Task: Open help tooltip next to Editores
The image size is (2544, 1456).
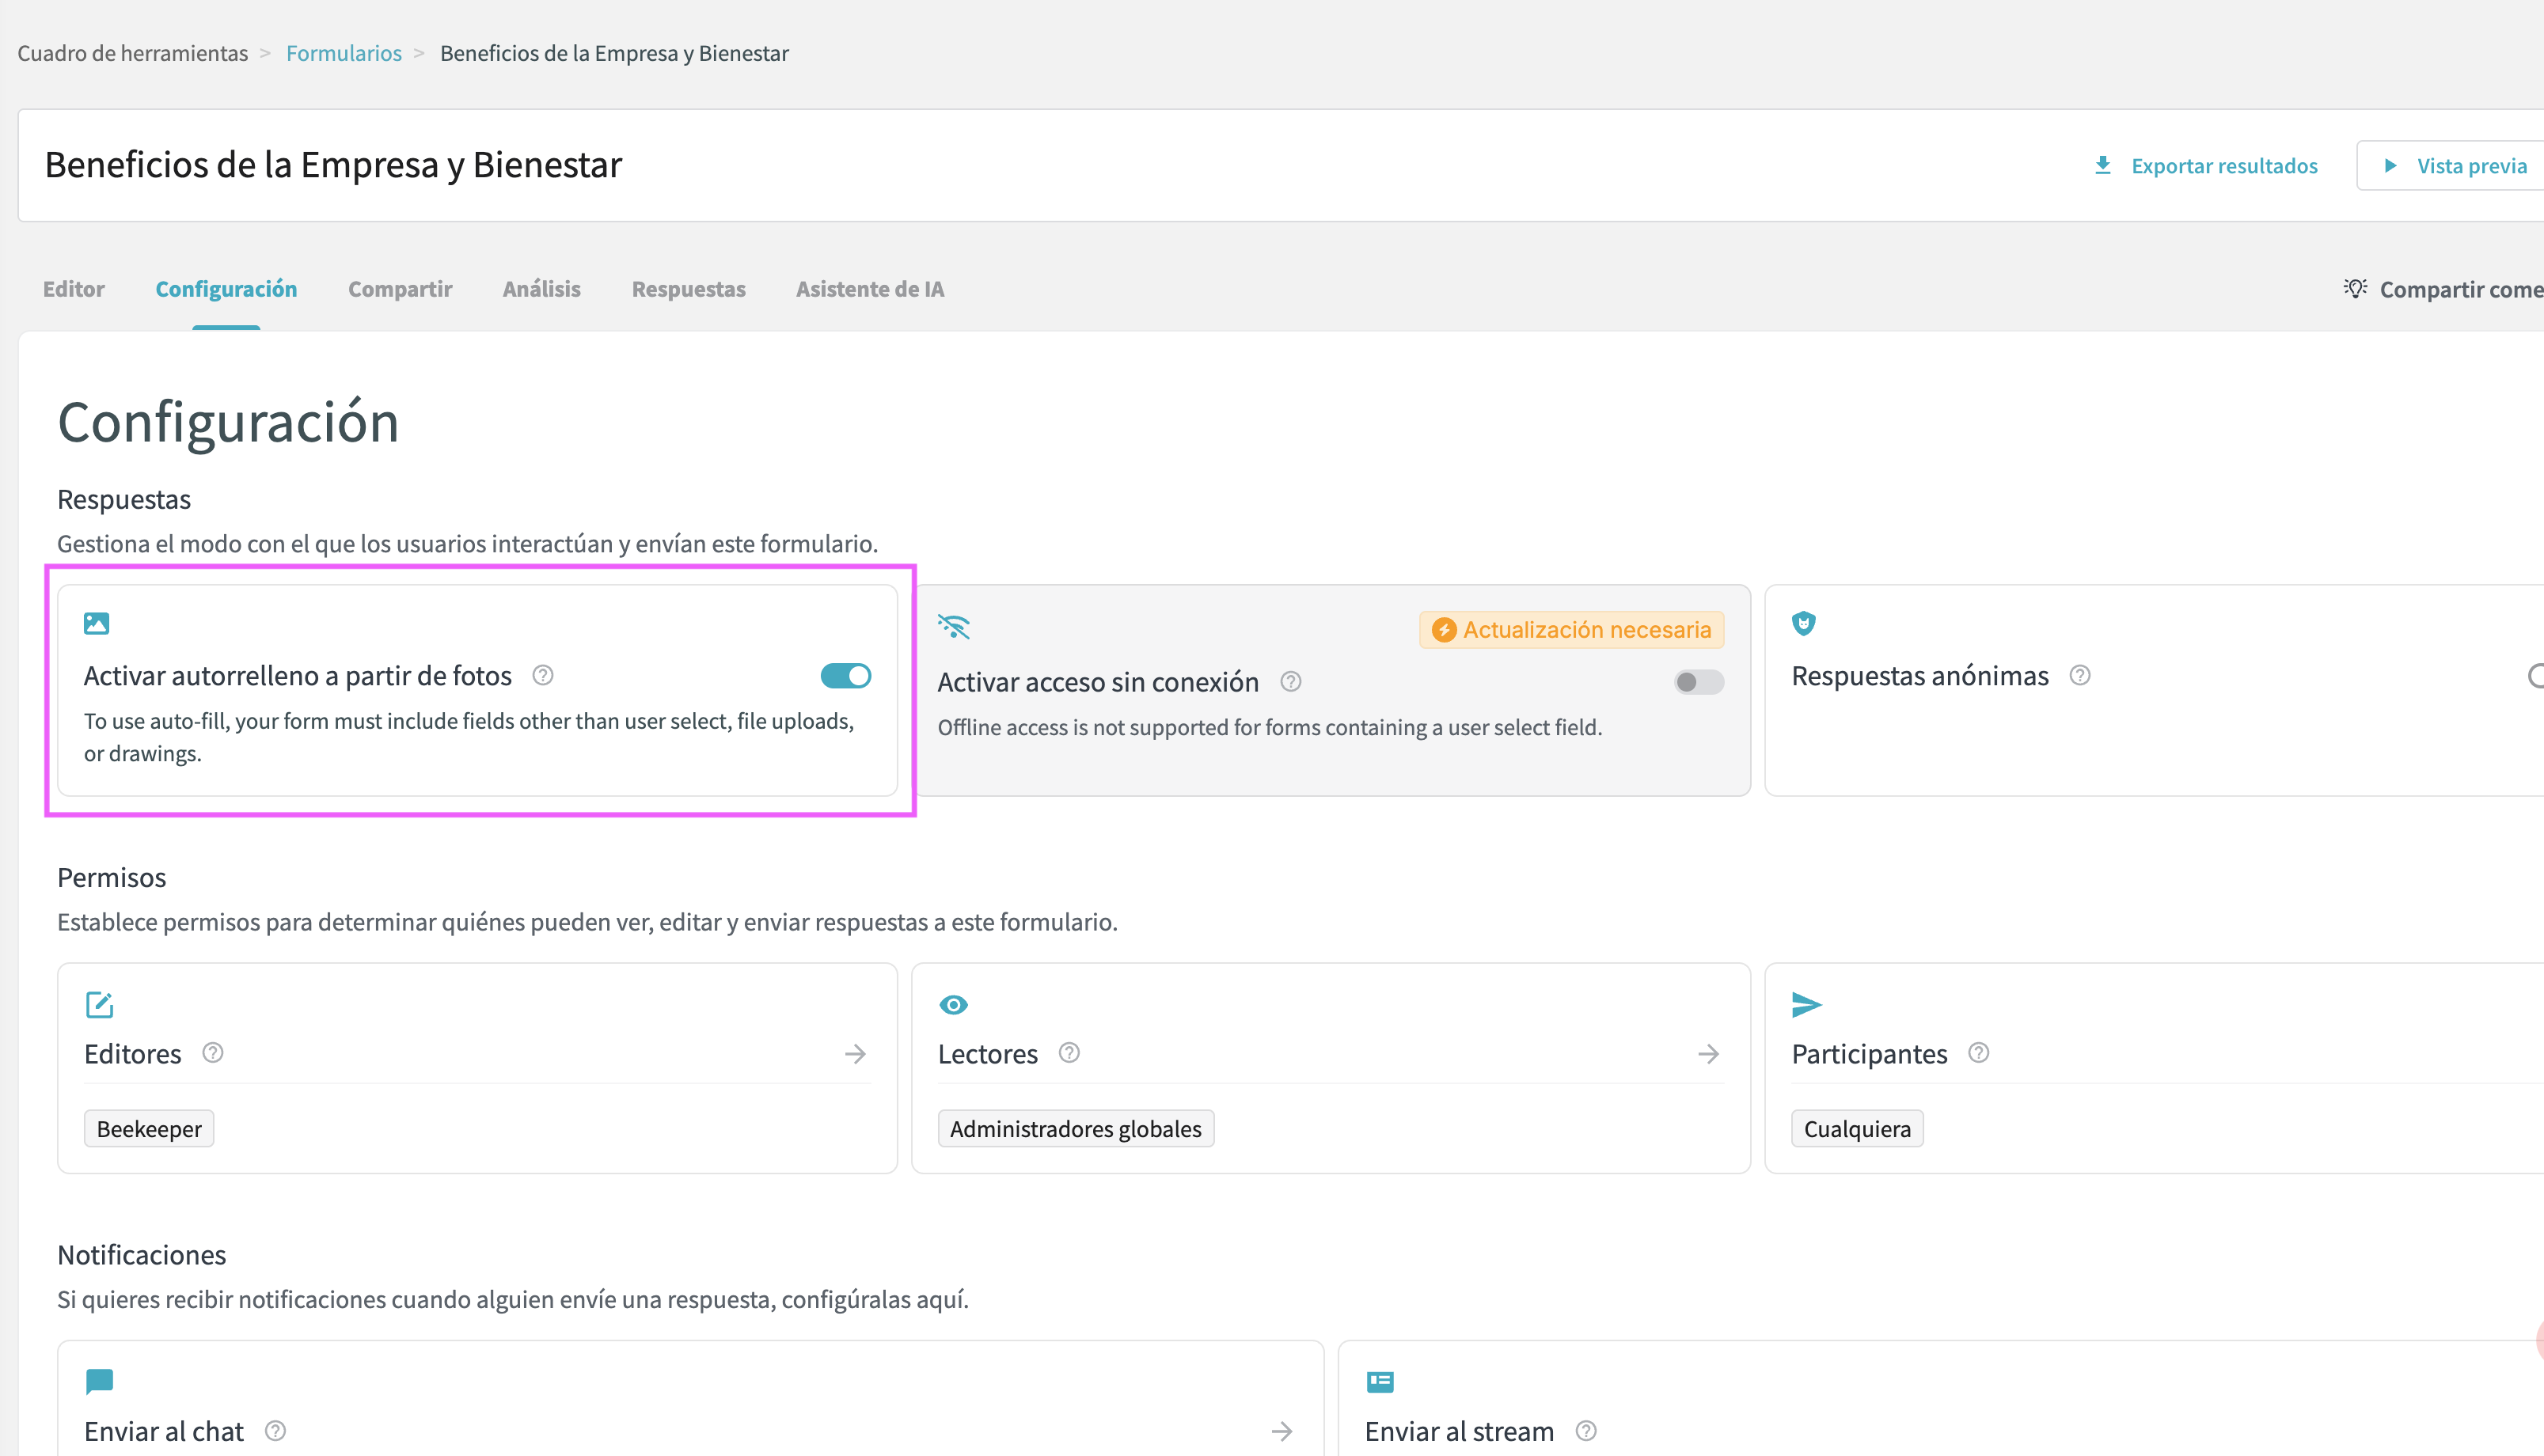Action: 213,1053
